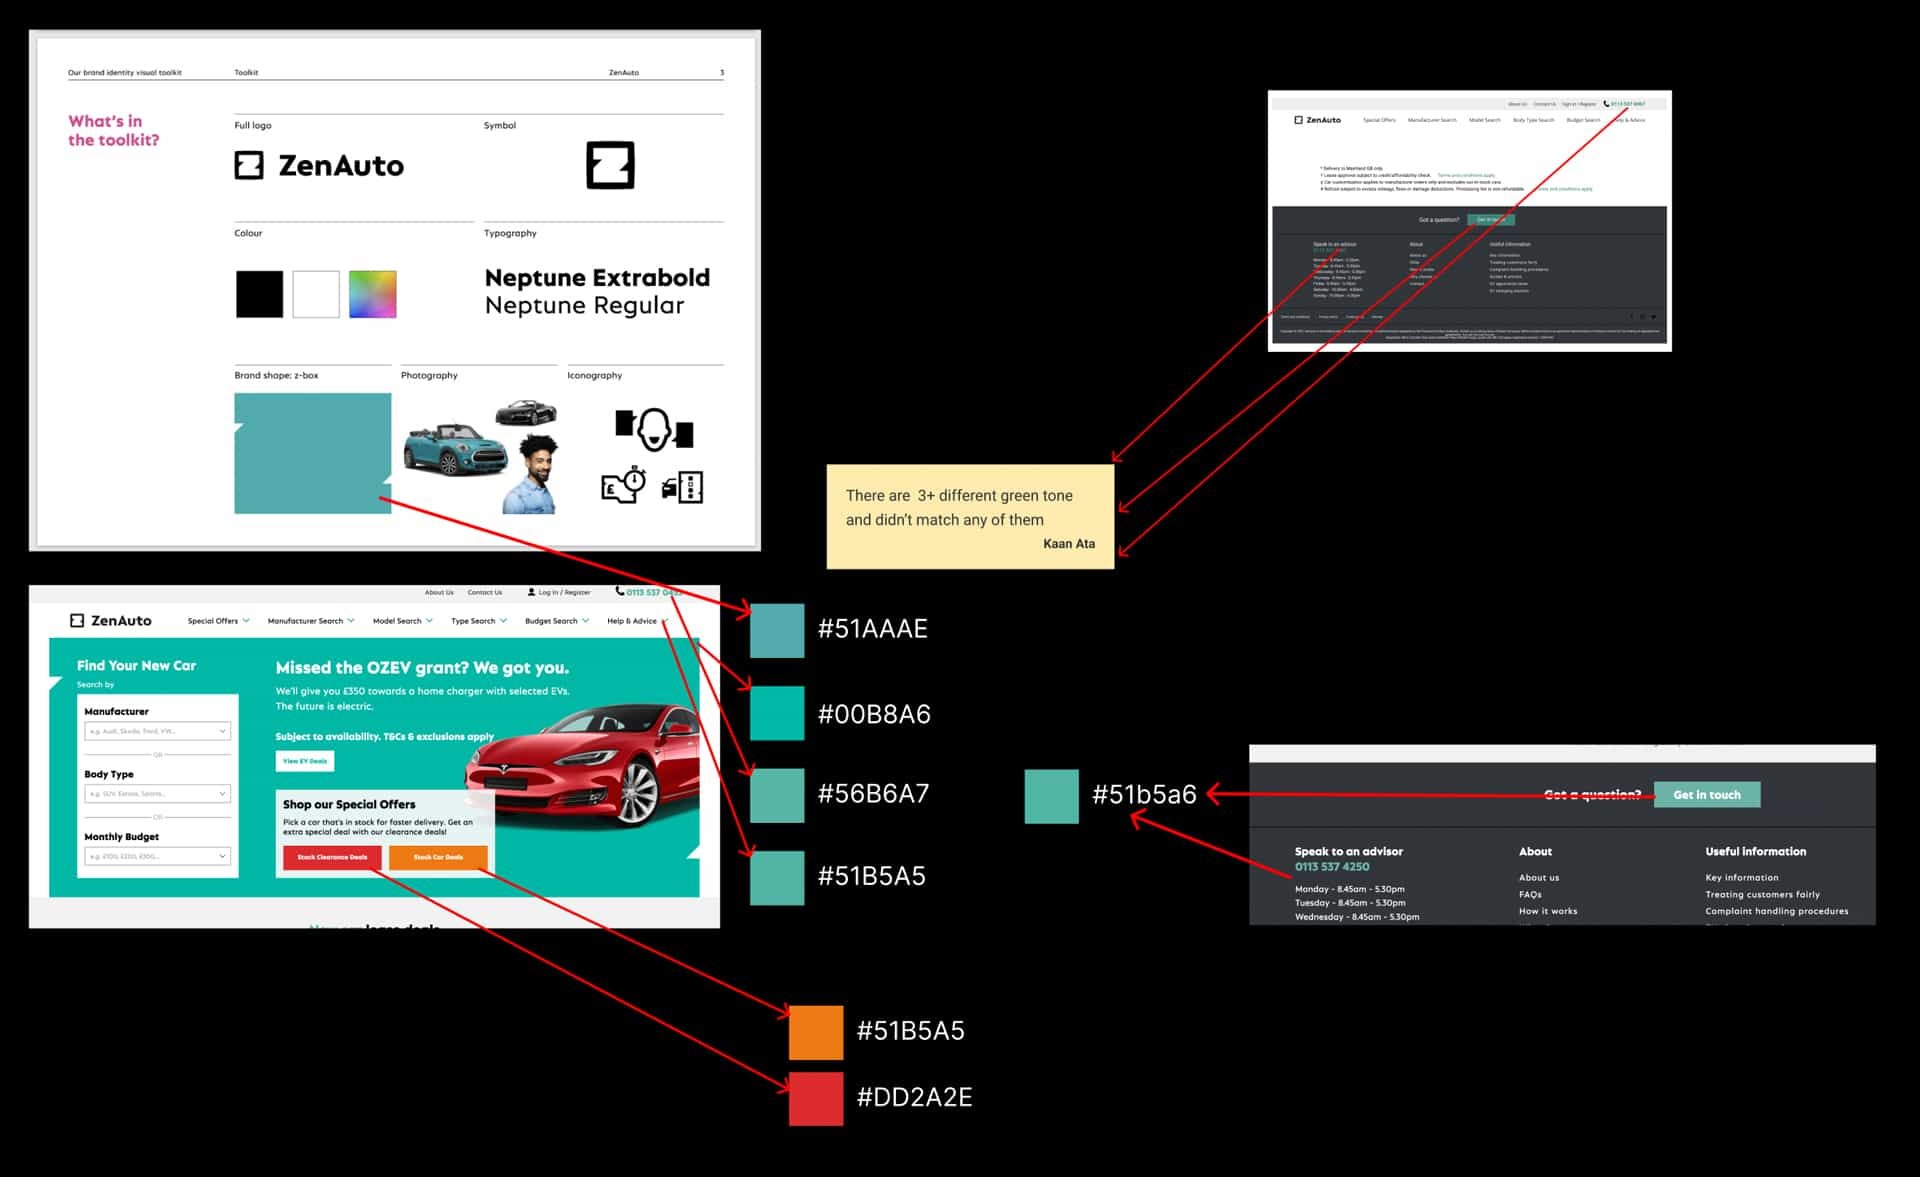The height and width of the screenshot is (1177, 1920).
Task: Open the Key information footer link
Action: click(x=1742, y=878)
